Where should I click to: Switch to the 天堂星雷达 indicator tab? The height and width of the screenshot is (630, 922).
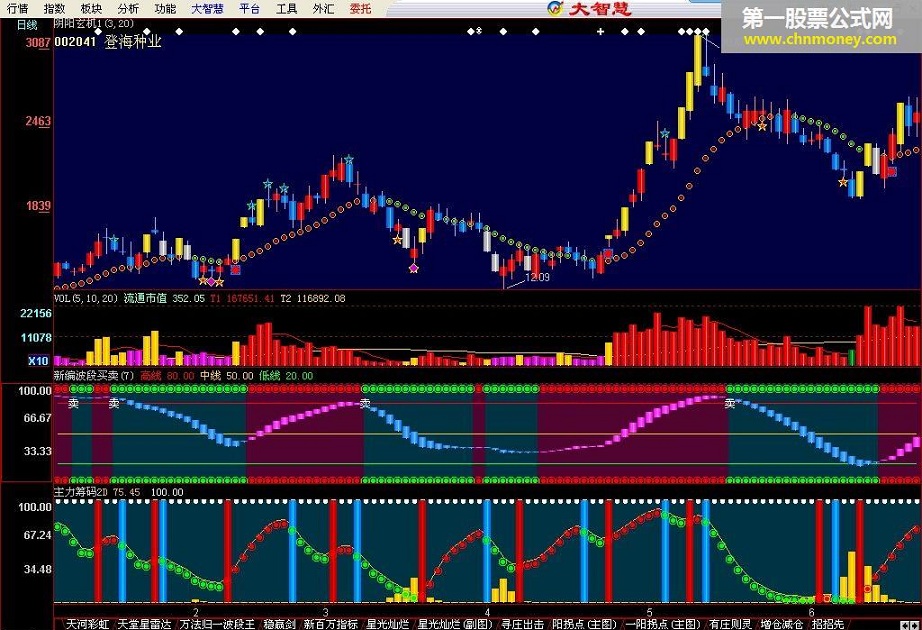(145, 624)
